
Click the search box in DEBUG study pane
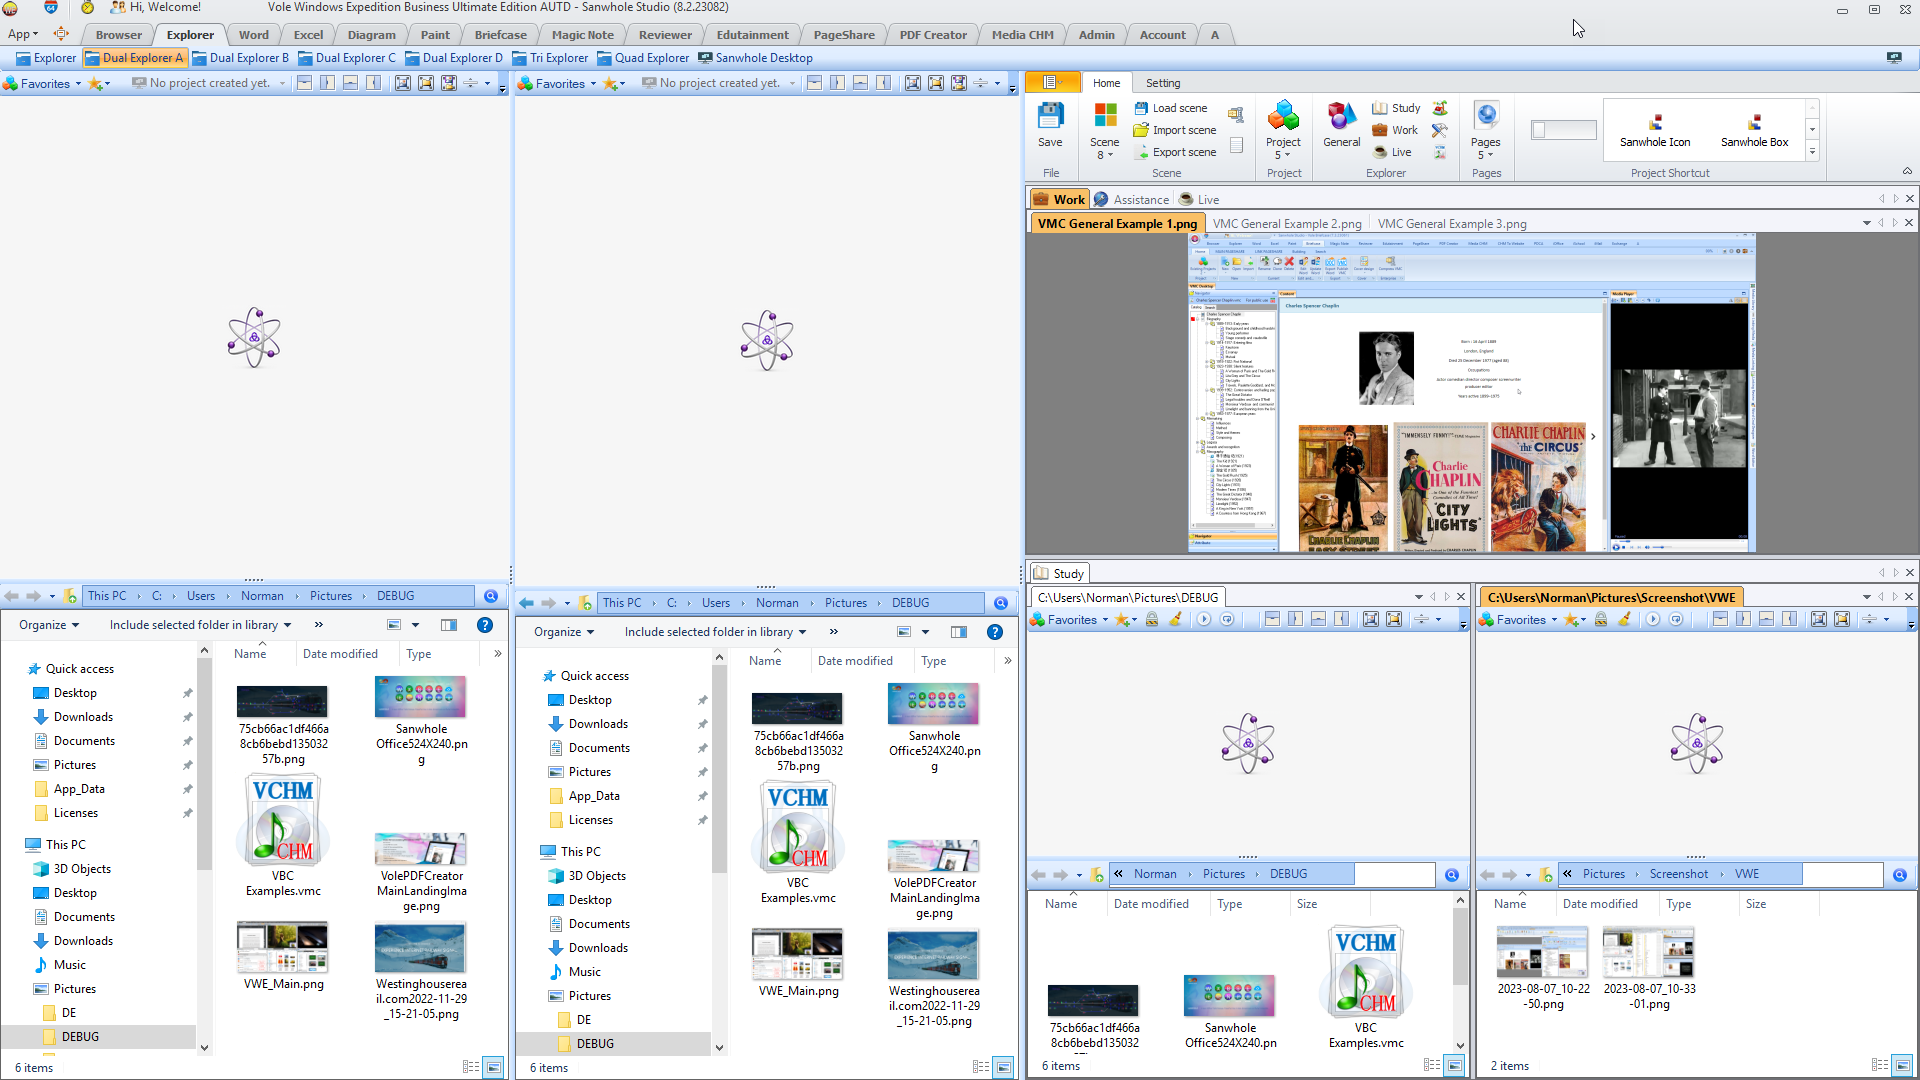coord(1394,874)
